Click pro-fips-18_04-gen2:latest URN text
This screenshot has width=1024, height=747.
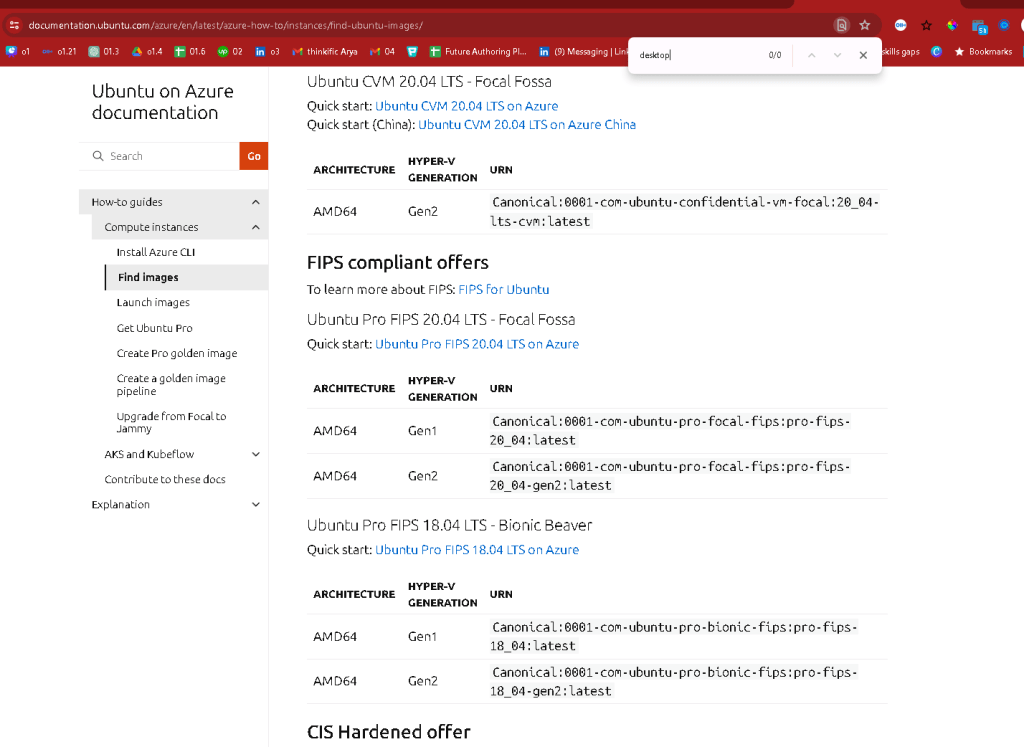coord(673,682)
